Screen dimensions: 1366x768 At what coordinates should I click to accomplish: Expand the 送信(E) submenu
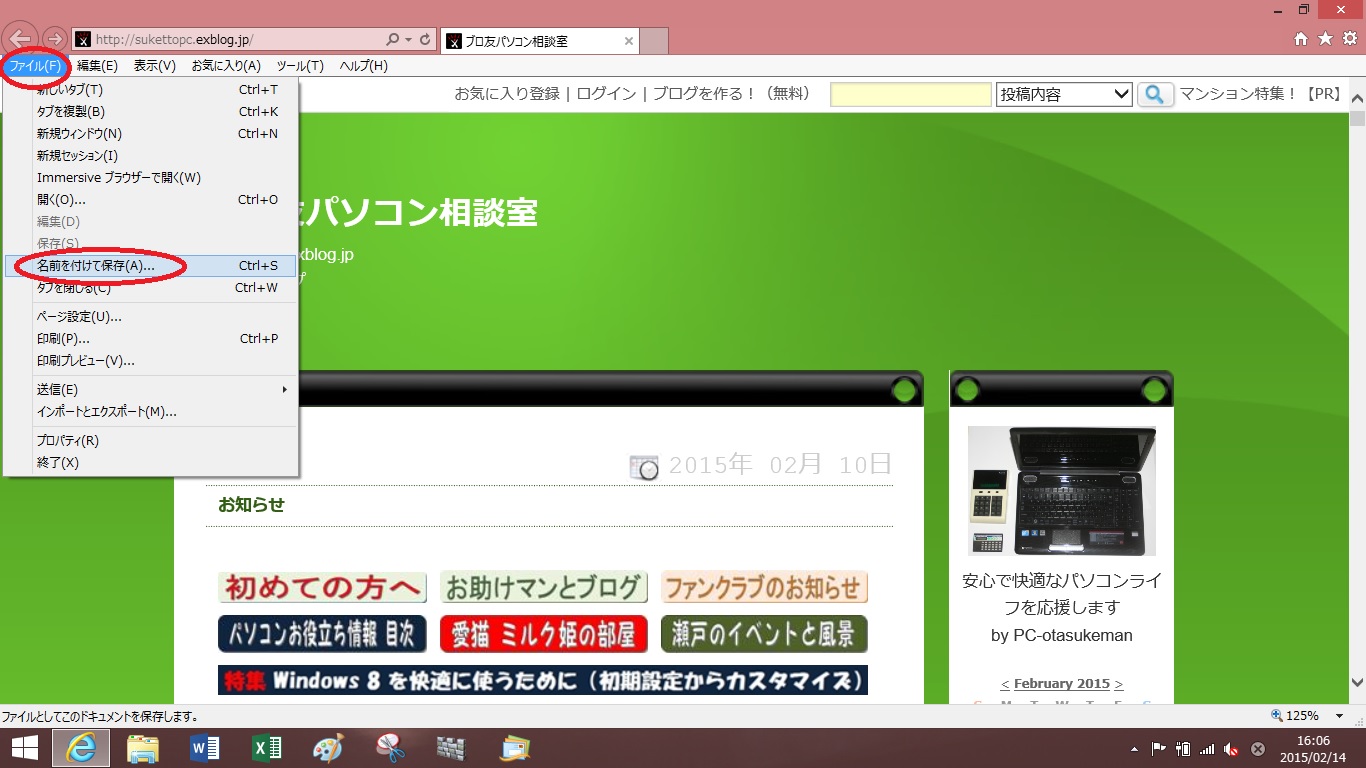(x=151, y=390)
